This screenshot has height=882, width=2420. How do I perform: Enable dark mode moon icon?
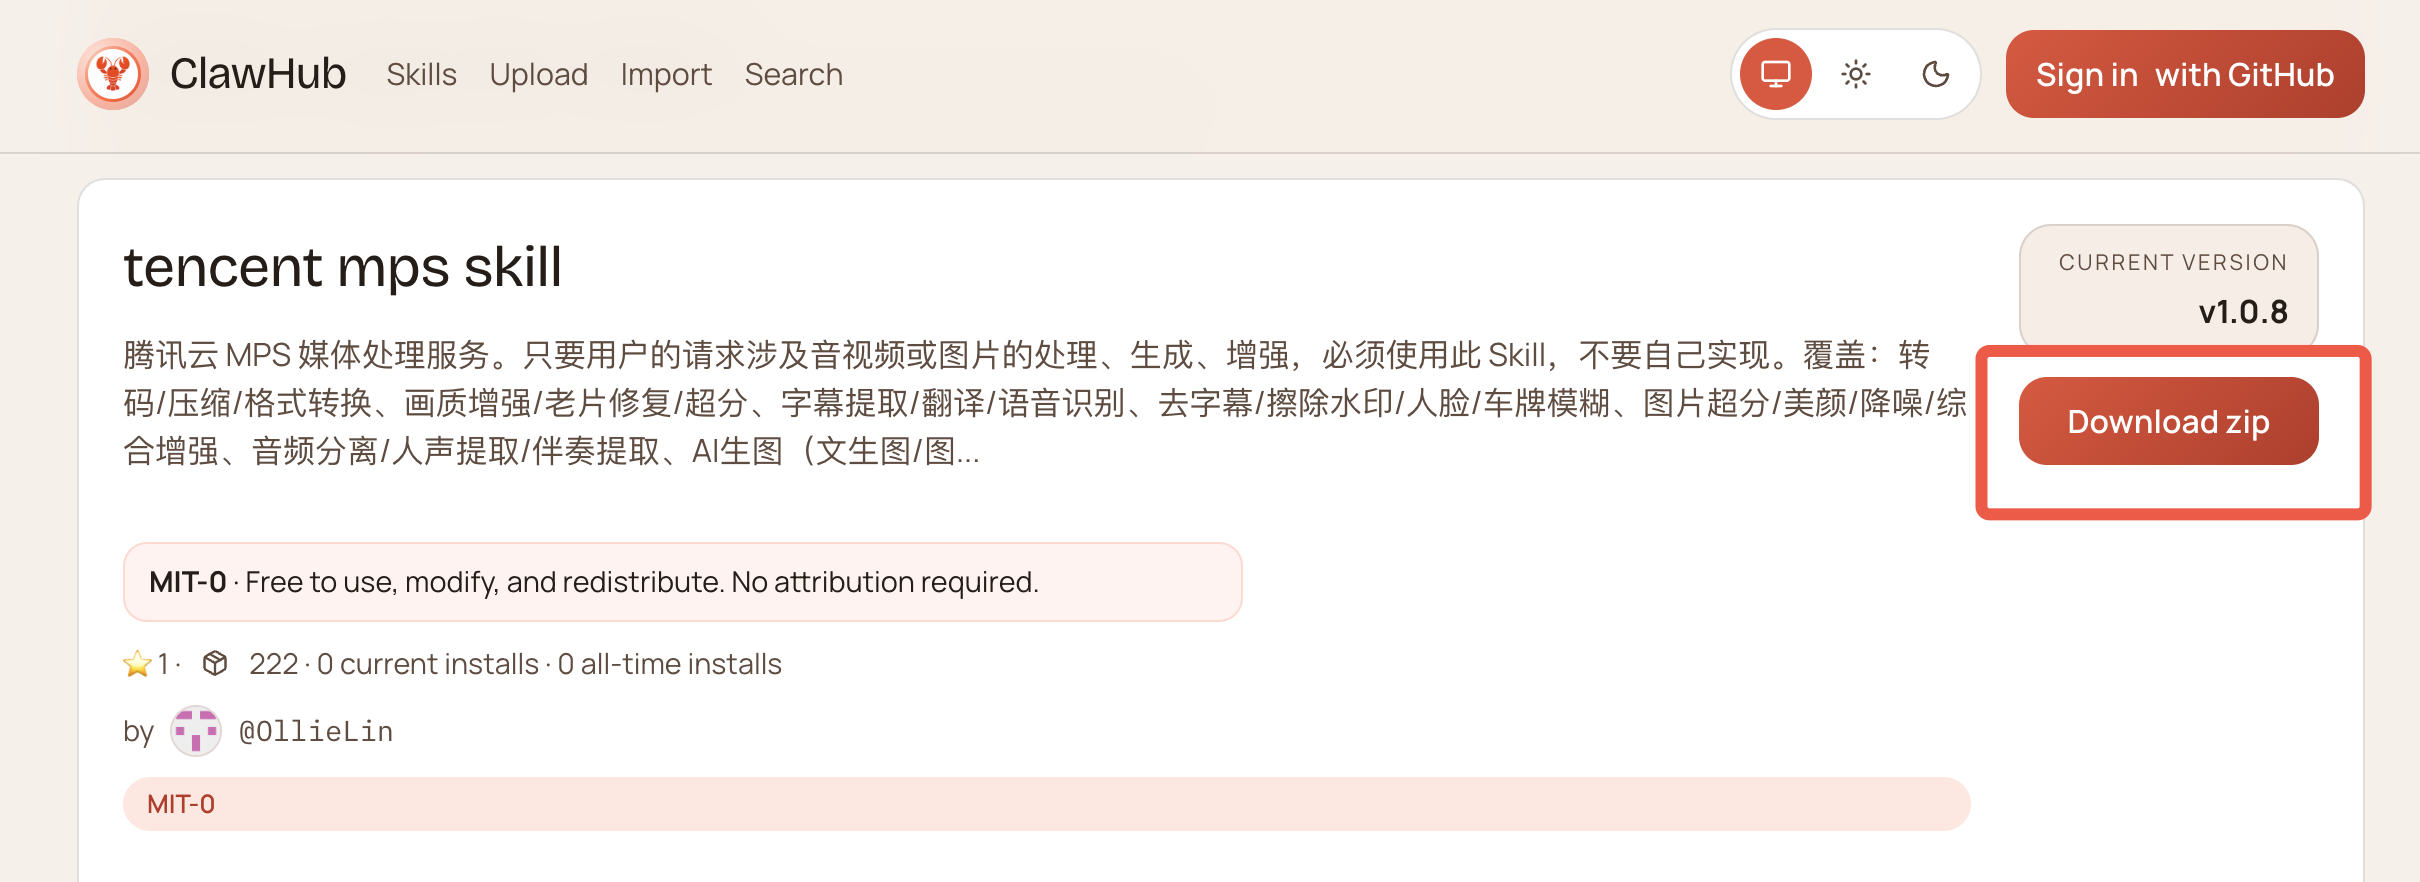[1935, 74]
